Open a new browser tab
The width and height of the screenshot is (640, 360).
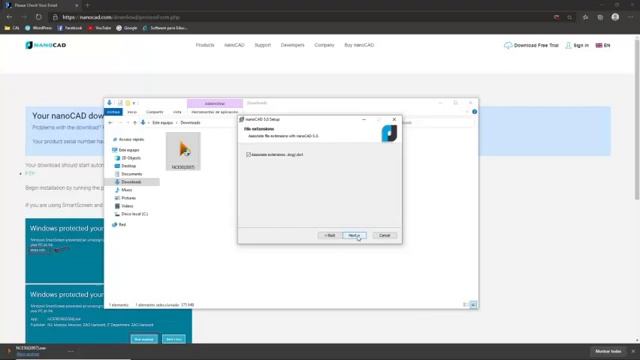[x=87, y=5]
